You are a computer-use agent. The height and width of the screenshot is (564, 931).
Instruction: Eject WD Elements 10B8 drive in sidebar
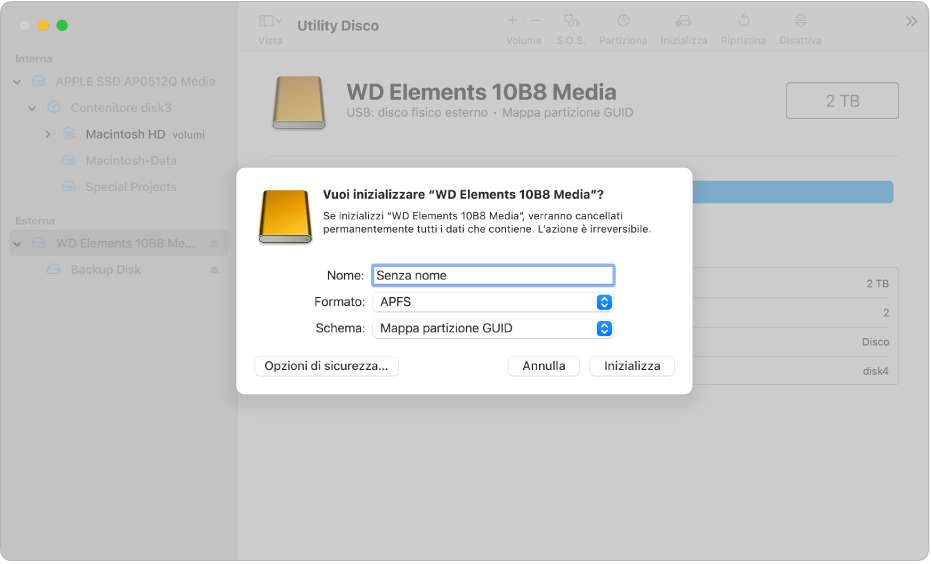pos(214,243)
